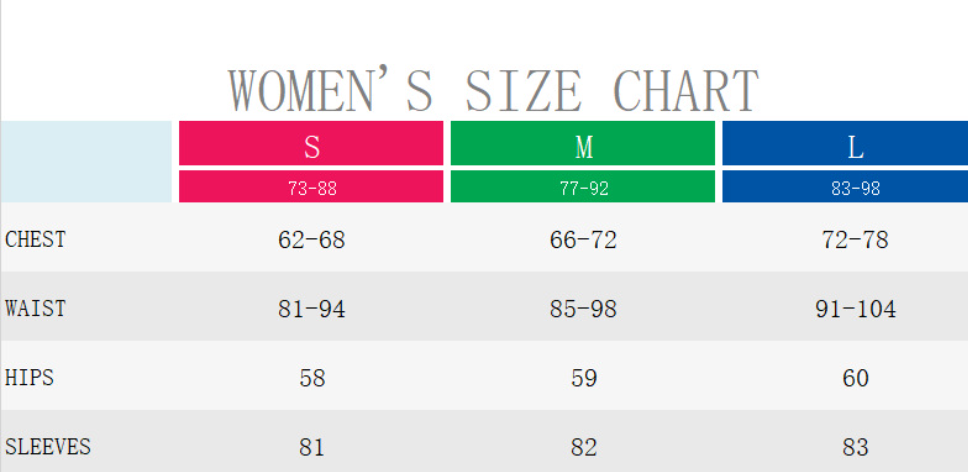Click sleeves value 83 for size L

(855, 446)
